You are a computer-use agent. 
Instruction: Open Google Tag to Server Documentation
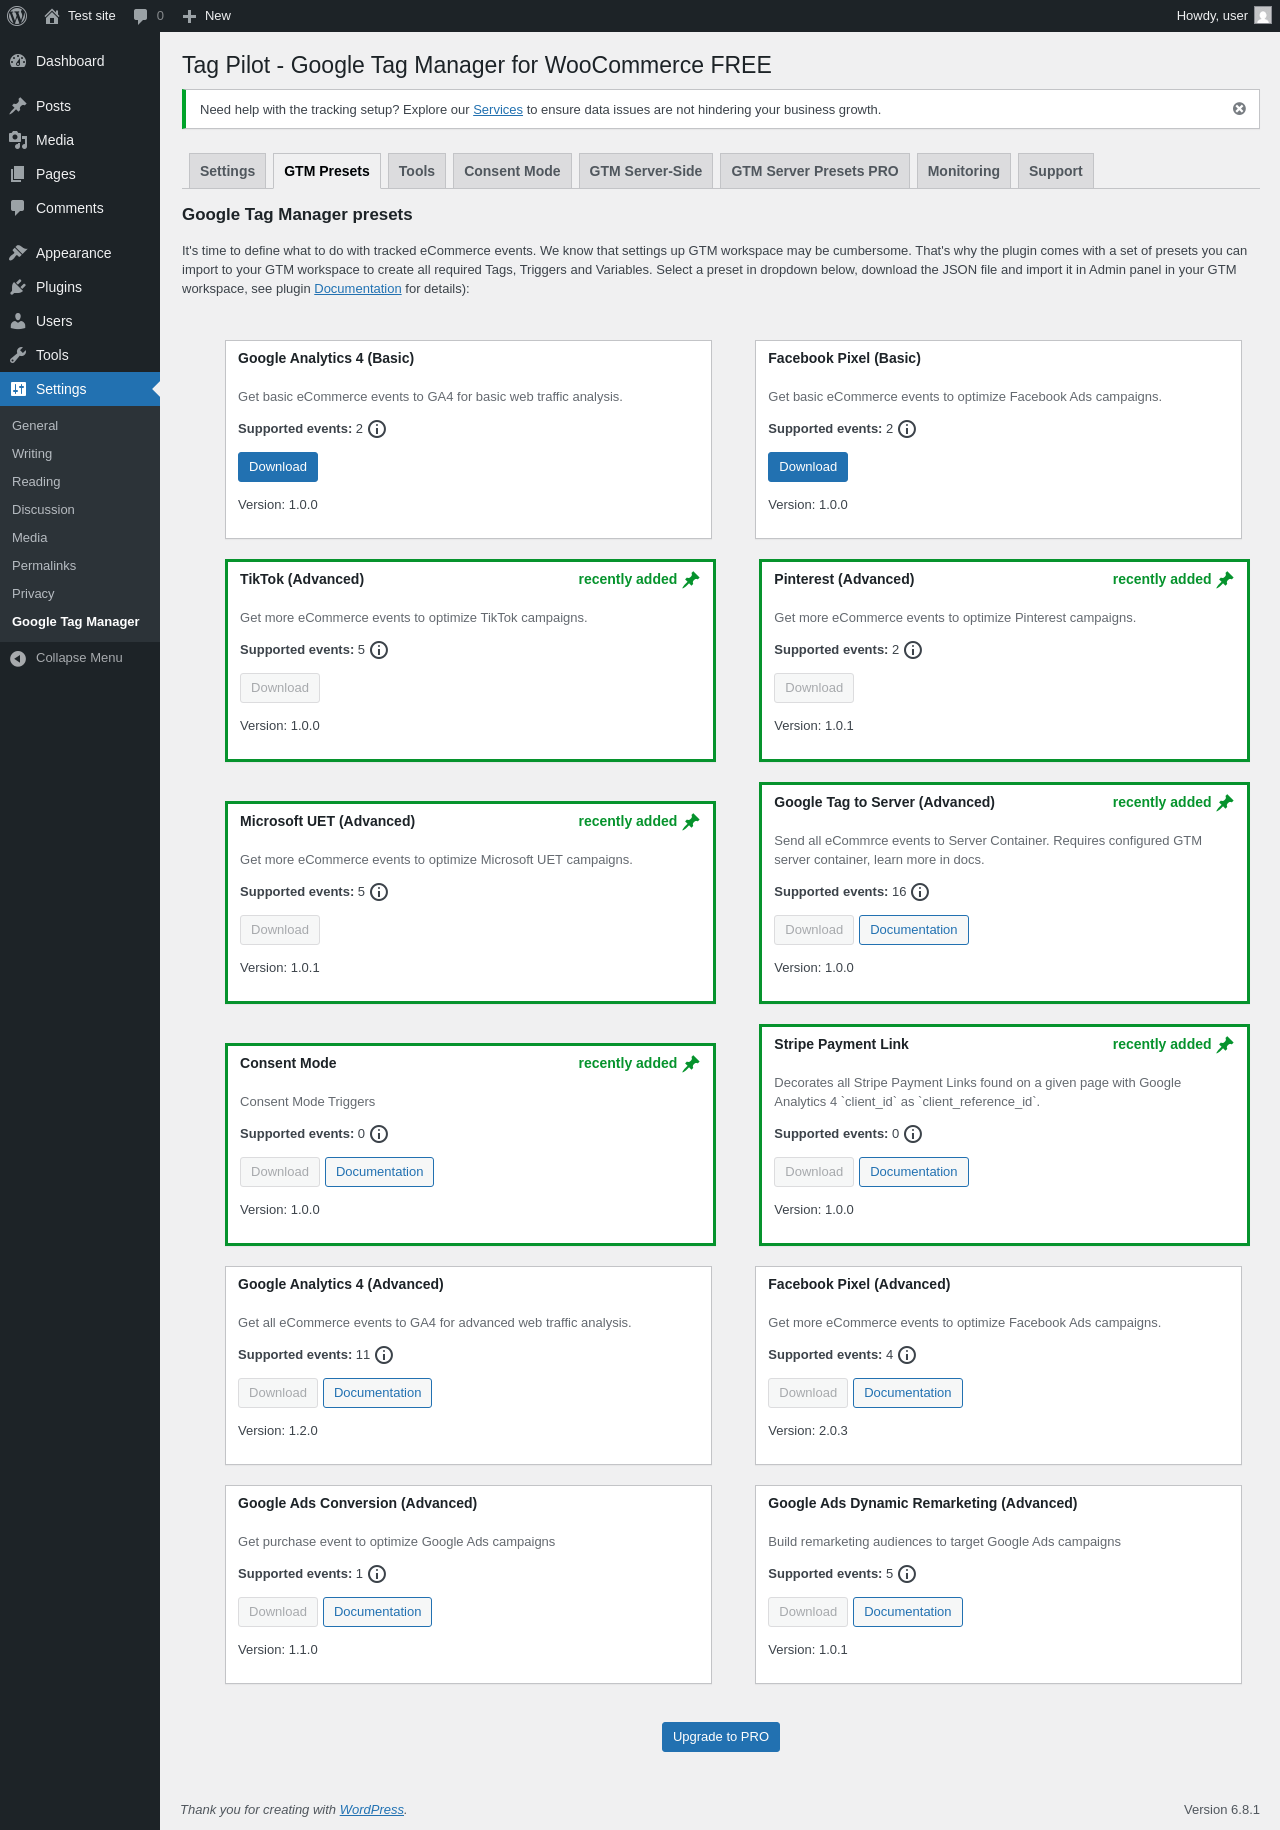(914, 930)
